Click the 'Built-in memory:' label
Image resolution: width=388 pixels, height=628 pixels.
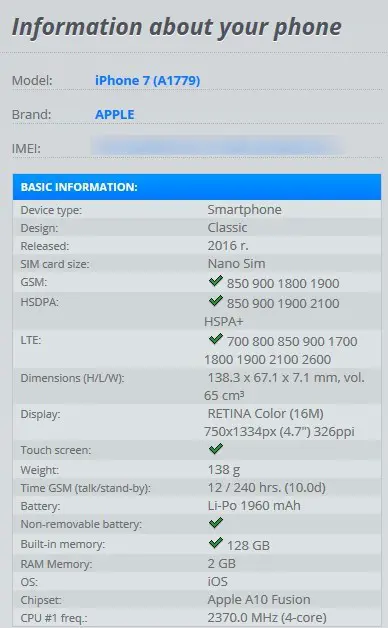[62, 544]
